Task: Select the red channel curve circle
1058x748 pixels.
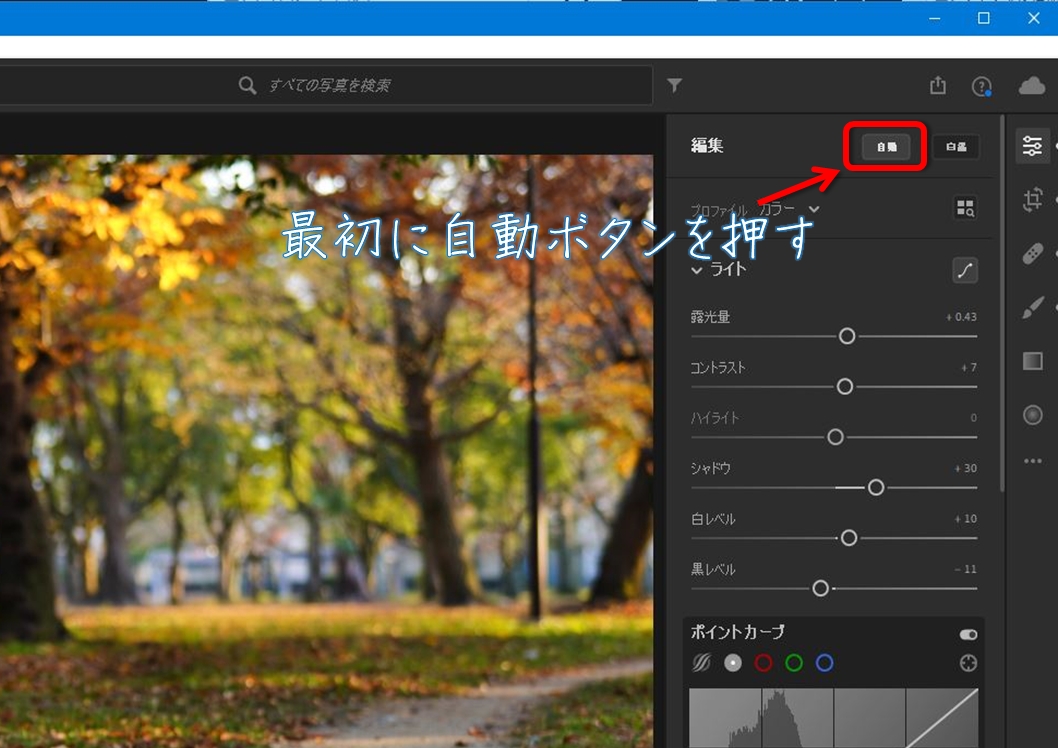Action: pyautogui.click(x=764, y=663)
